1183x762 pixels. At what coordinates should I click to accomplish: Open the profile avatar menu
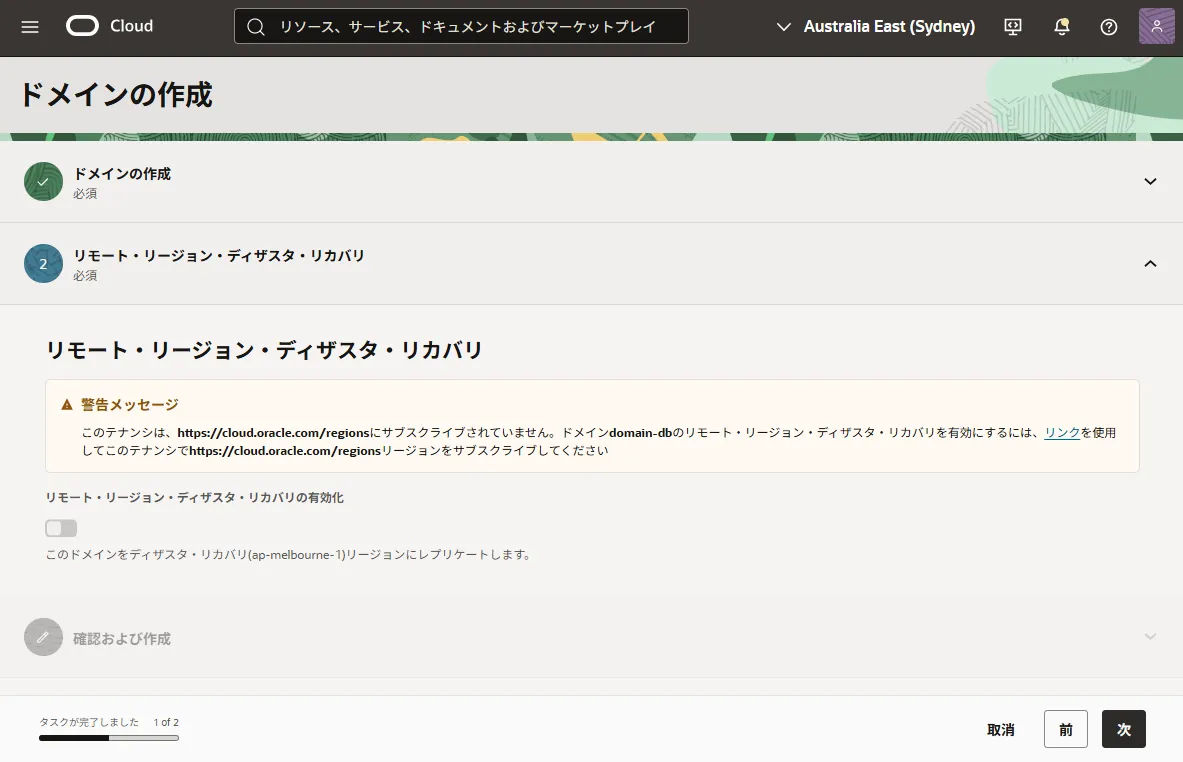1156,27
